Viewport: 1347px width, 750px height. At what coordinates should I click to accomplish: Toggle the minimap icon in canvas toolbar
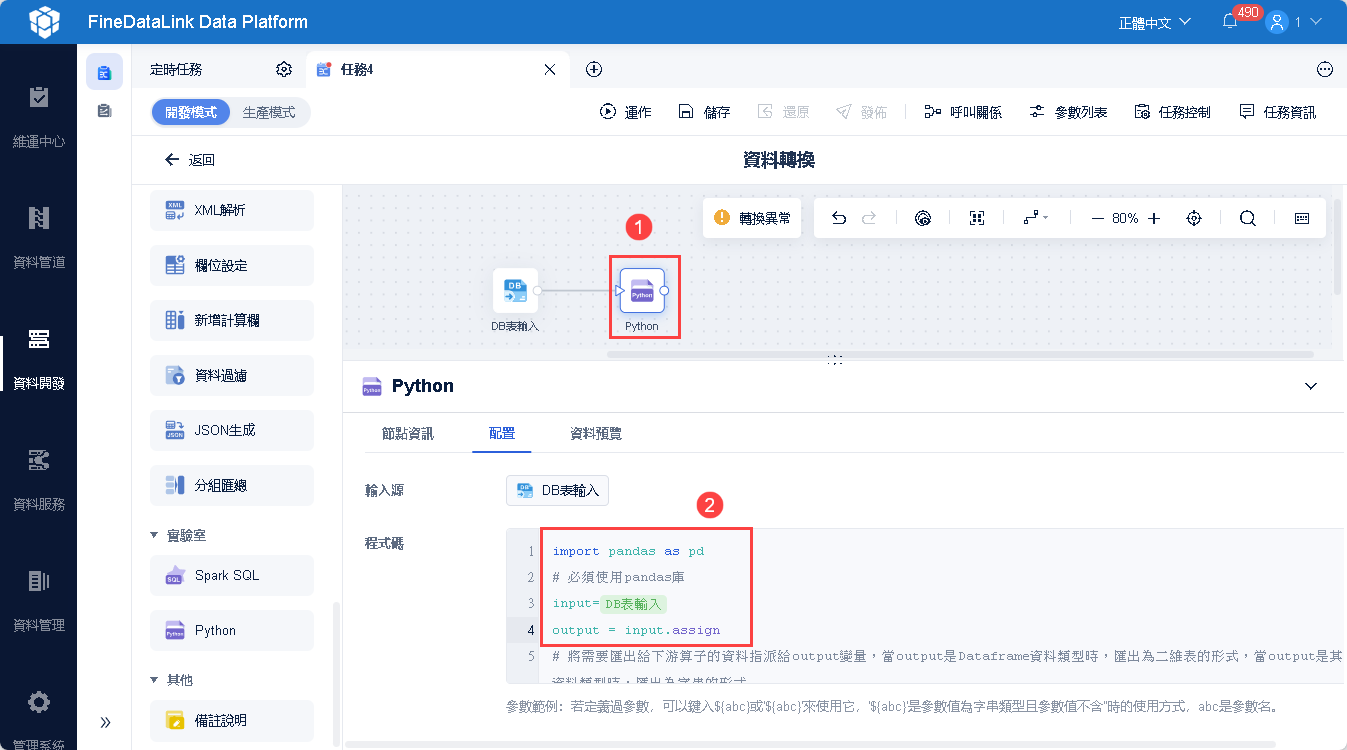(1302, 218)
